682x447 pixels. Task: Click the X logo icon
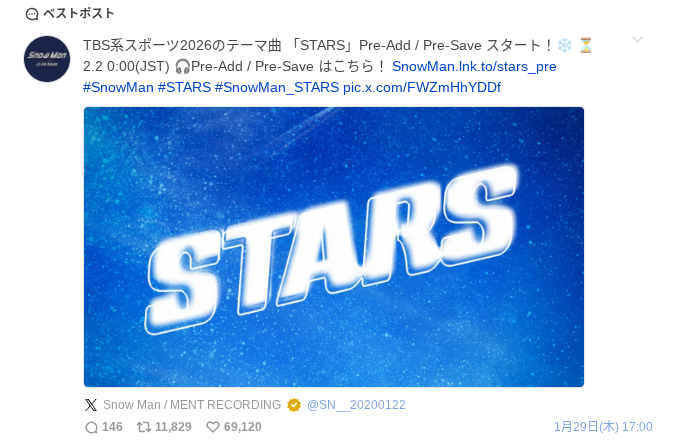click(x=91, y=405)
